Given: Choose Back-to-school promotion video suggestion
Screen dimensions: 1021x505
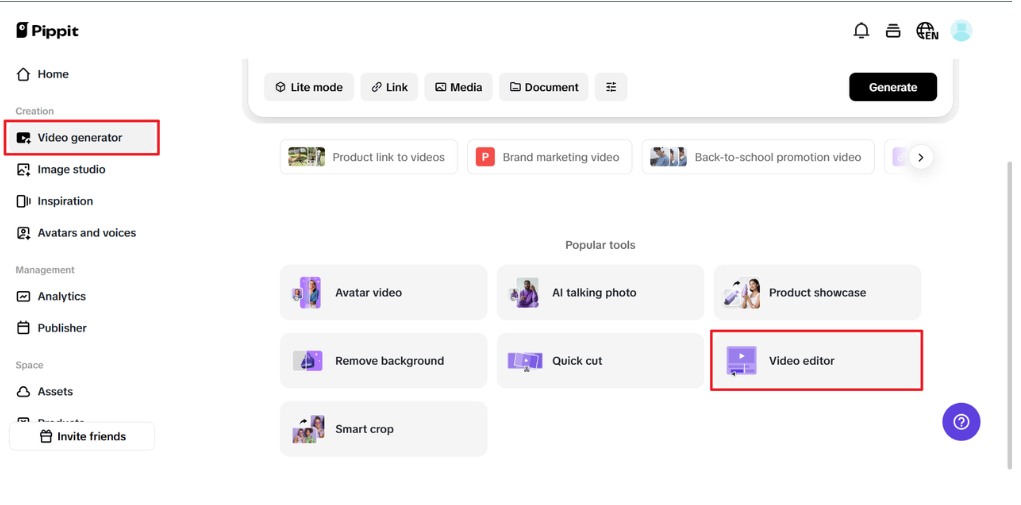Looking at the screenshot, I should [758, 157].
